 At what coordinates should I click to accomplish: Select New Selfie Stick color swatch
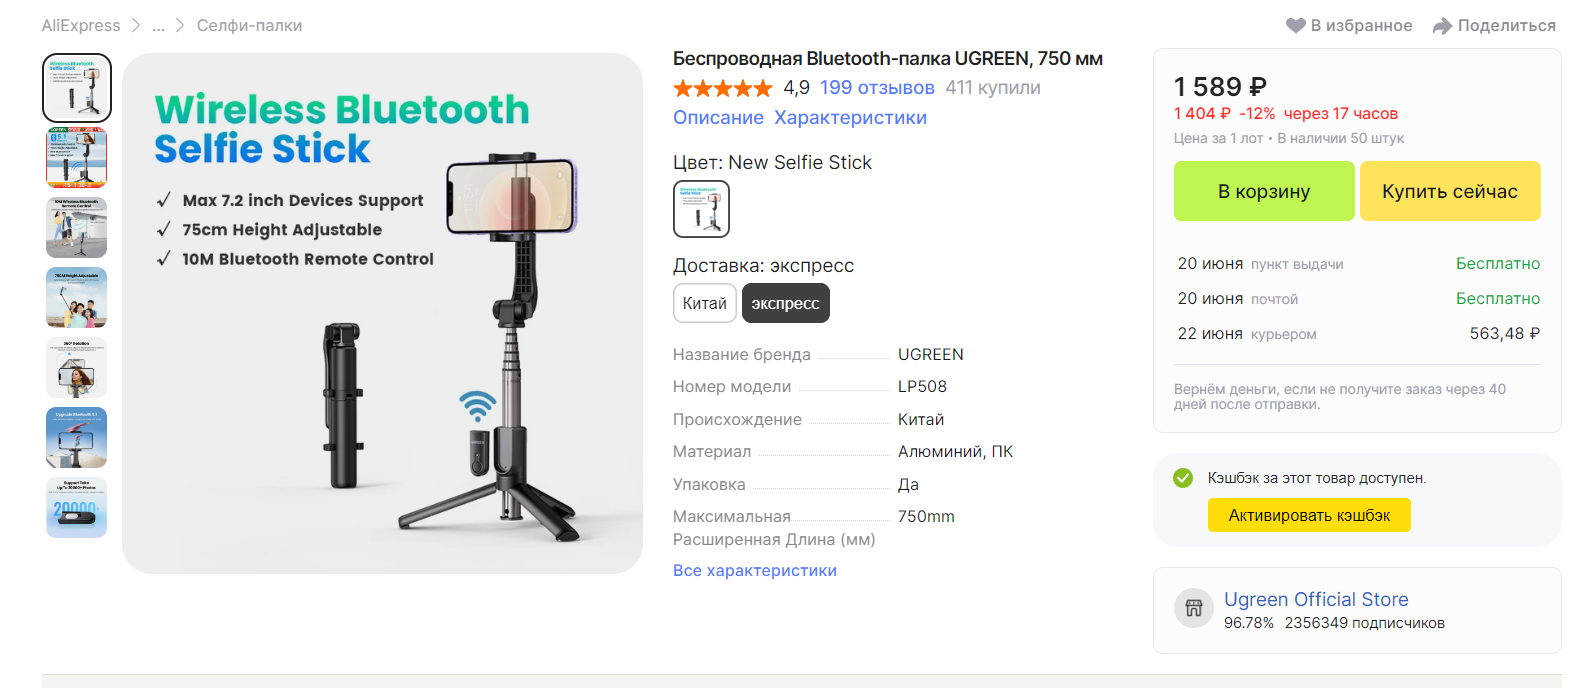tap(702, 209)
